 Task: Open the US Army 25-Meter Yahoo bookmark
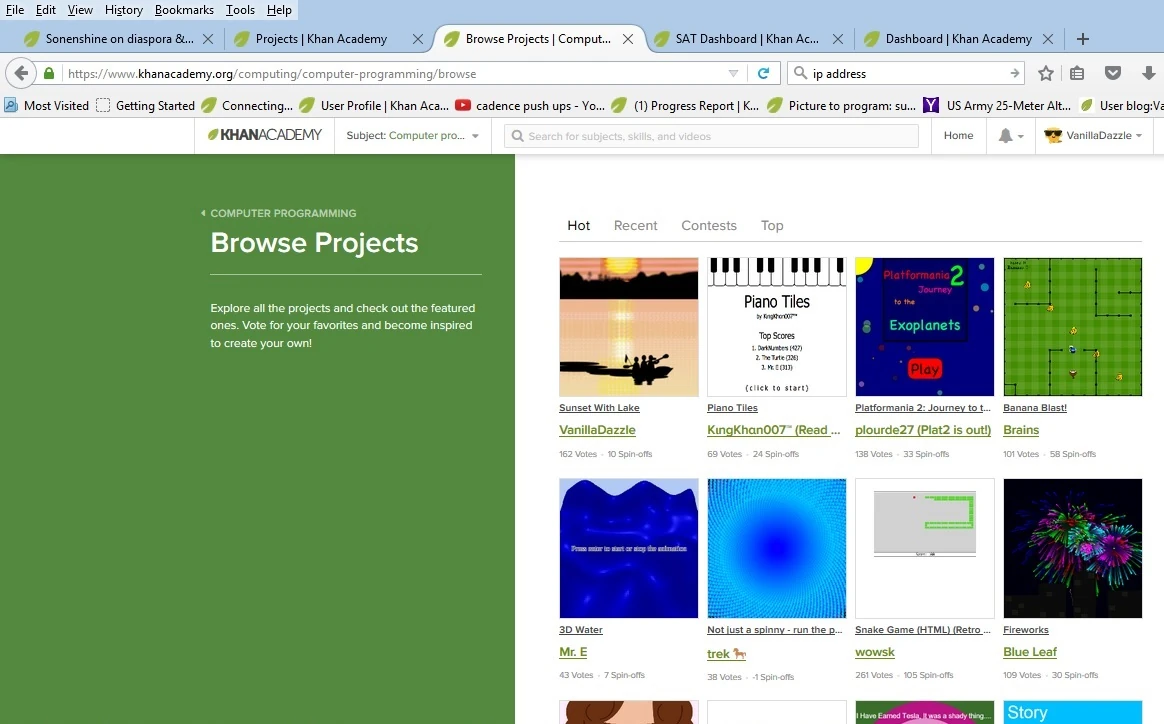pyautogui.click(x=997, y=105)
